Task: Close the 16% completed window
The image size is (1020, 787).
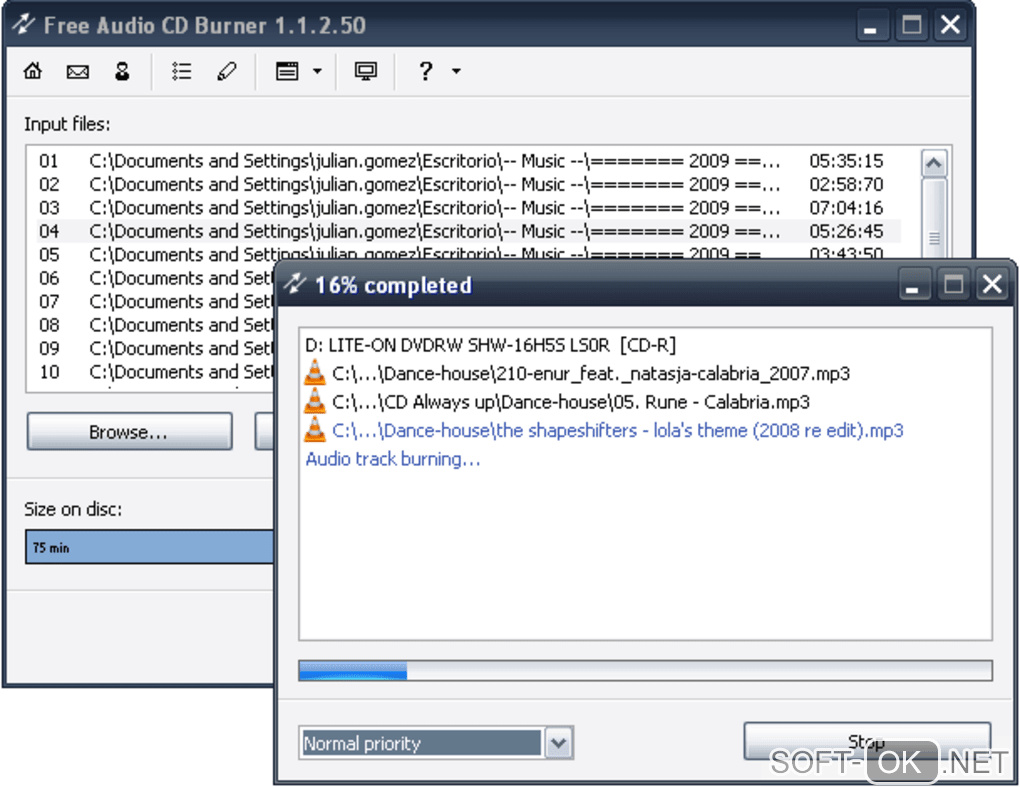Action: (992, 284)
